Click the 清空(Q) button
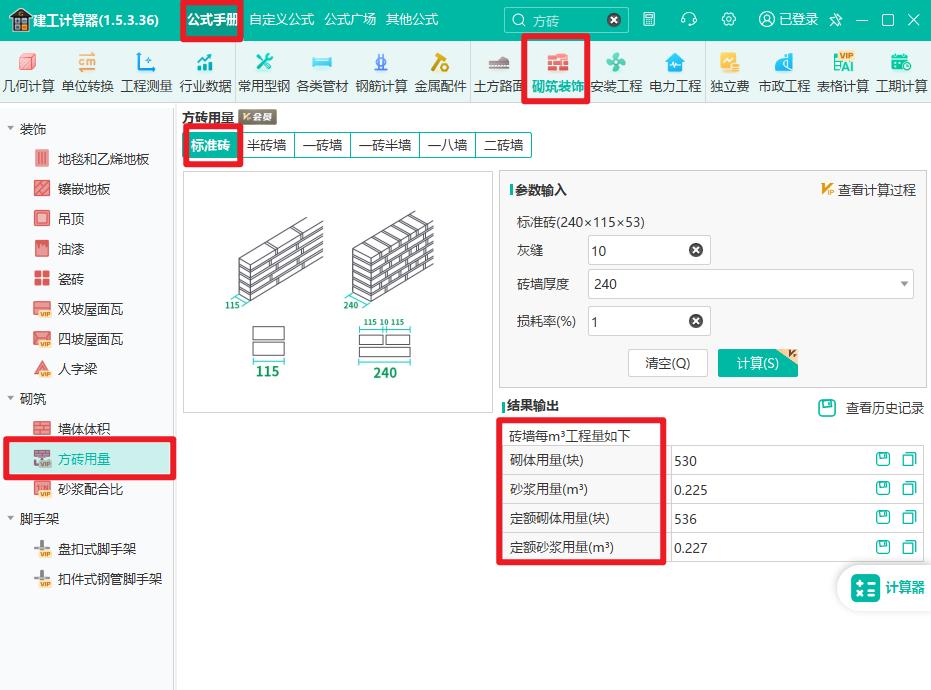This screenshot has height=690, width=931. coord(668,363)
